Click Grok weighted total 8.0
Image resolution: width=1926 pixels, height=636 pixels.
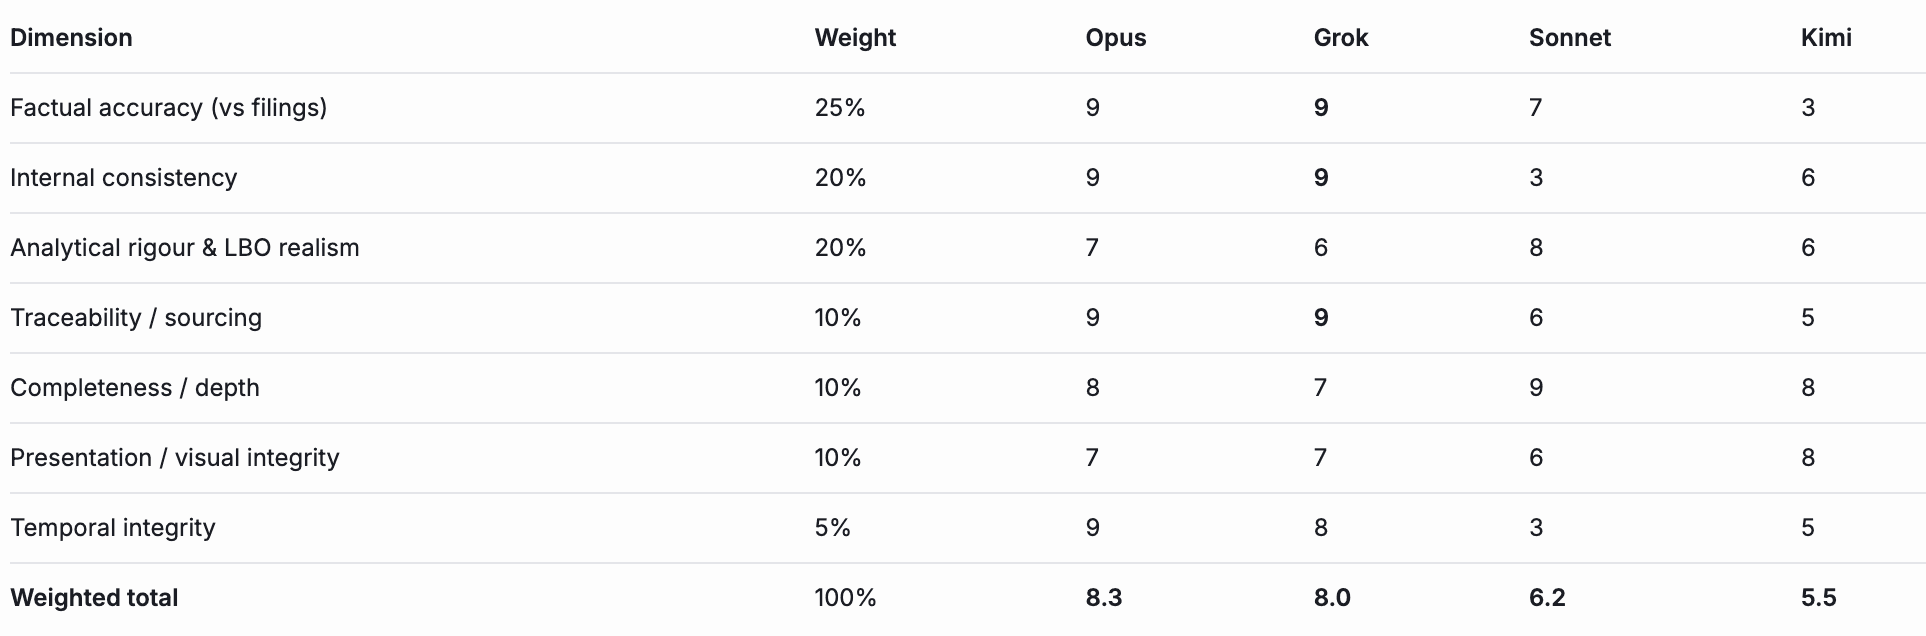(1332, 598)
